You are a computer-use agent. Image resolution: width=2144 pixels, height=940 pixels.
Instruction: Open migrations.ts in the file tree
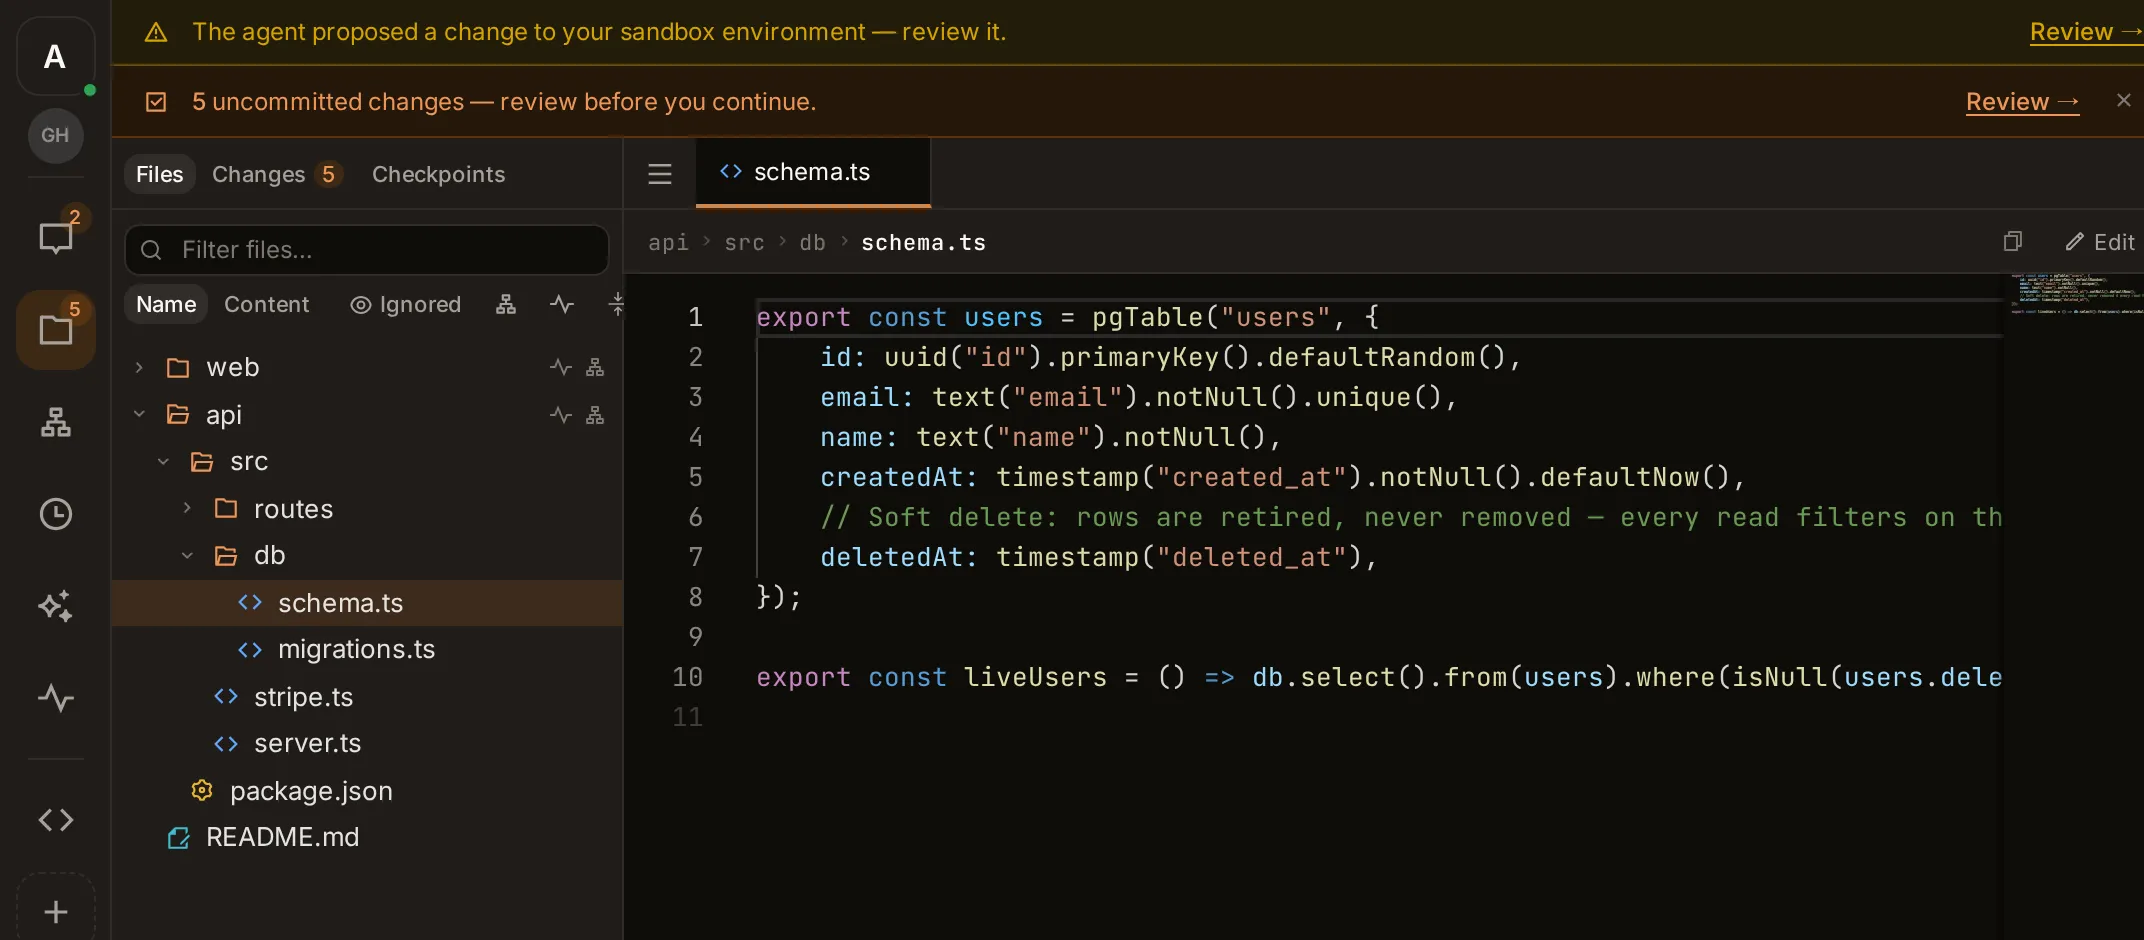pyautogui.click(x=367, y=650)
